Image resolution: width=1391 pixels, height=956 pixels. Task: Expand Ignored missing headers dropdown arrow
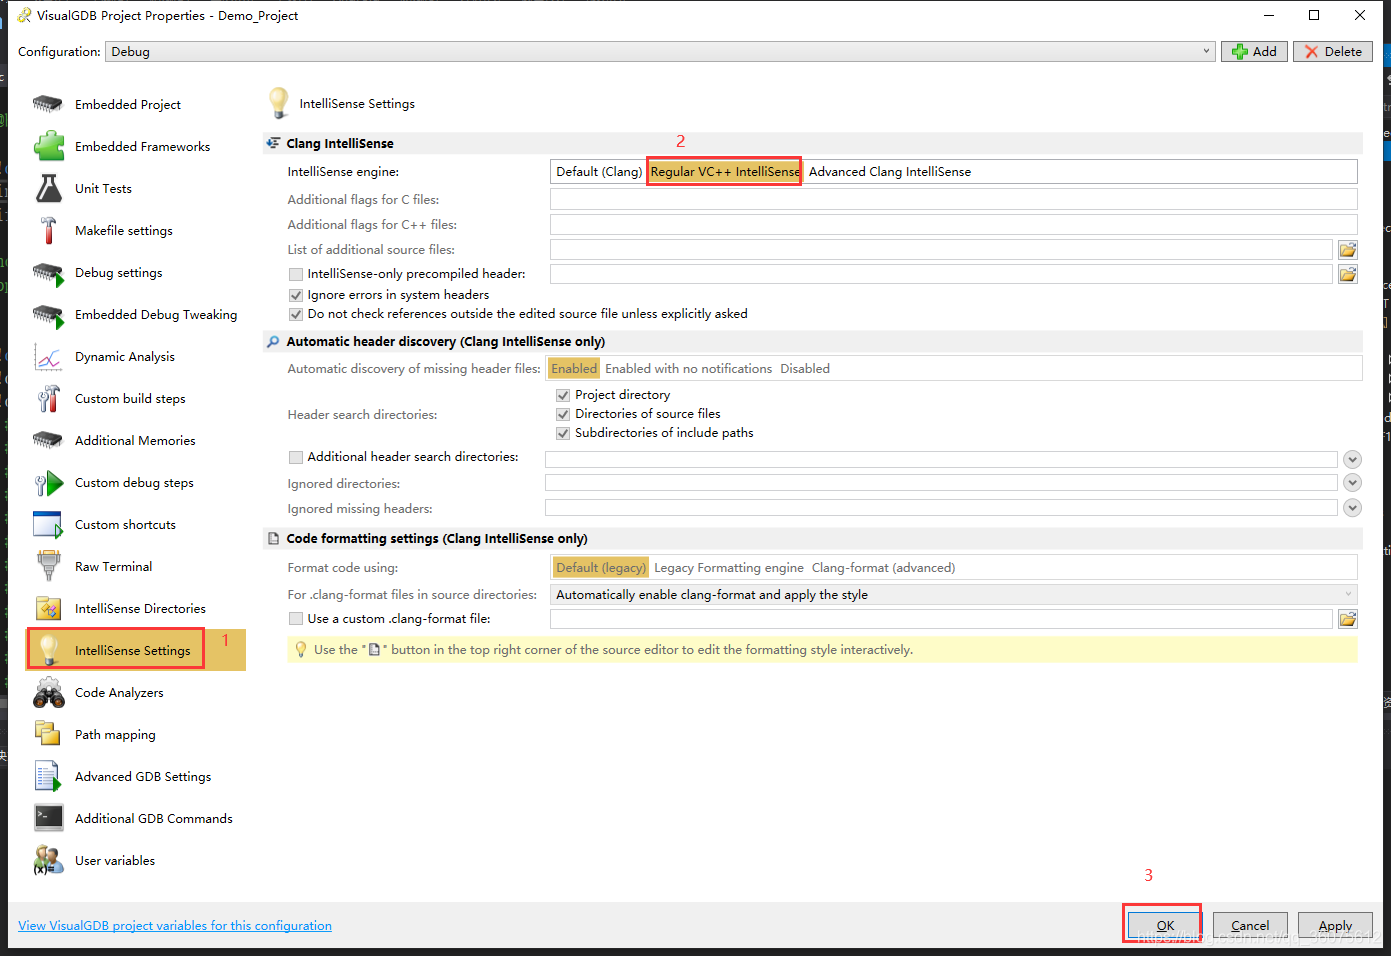1352,508
